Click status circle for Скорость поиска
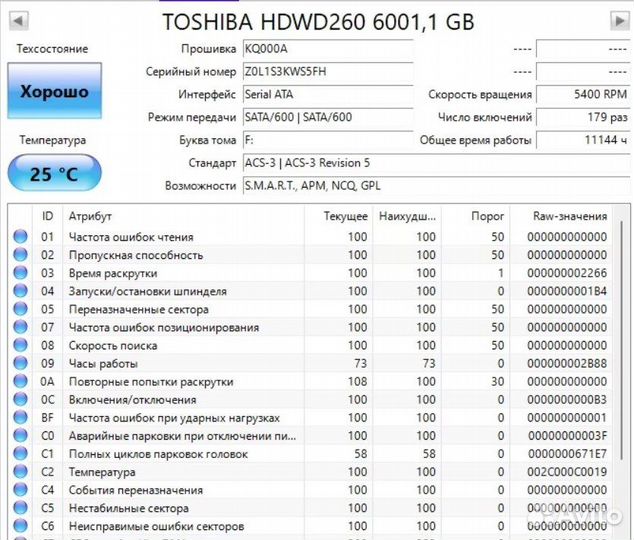 click(x=20, y=345)
